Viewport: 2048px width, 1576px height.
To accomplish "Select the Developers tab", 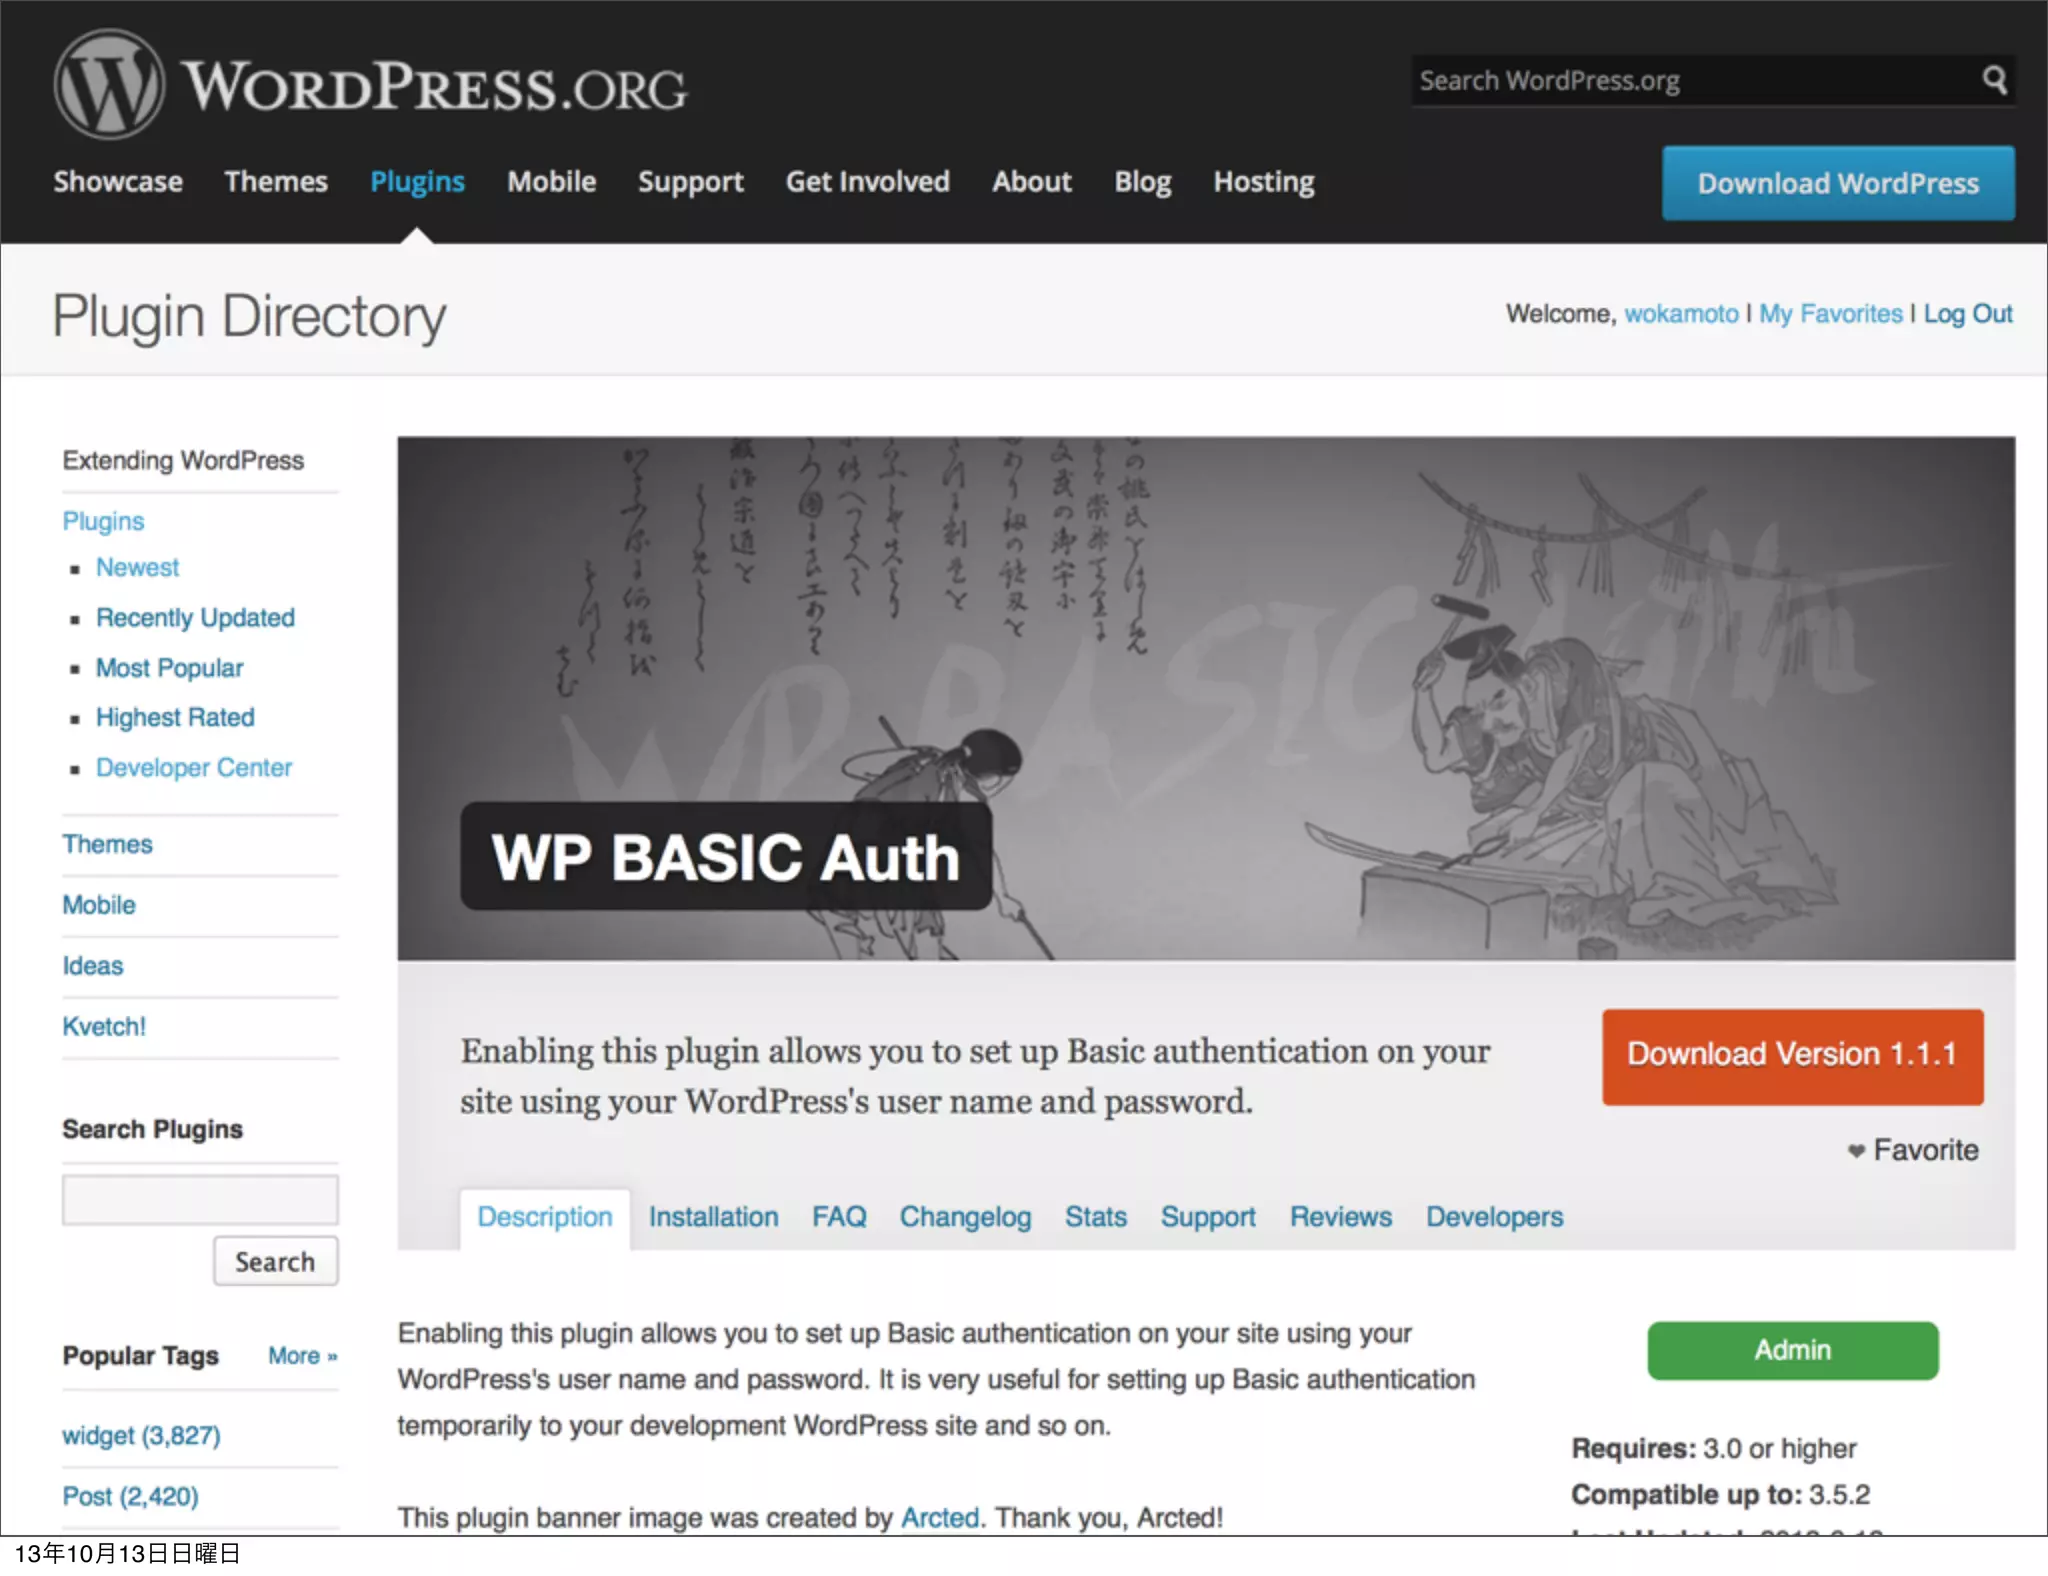I will [1494, 1217].
